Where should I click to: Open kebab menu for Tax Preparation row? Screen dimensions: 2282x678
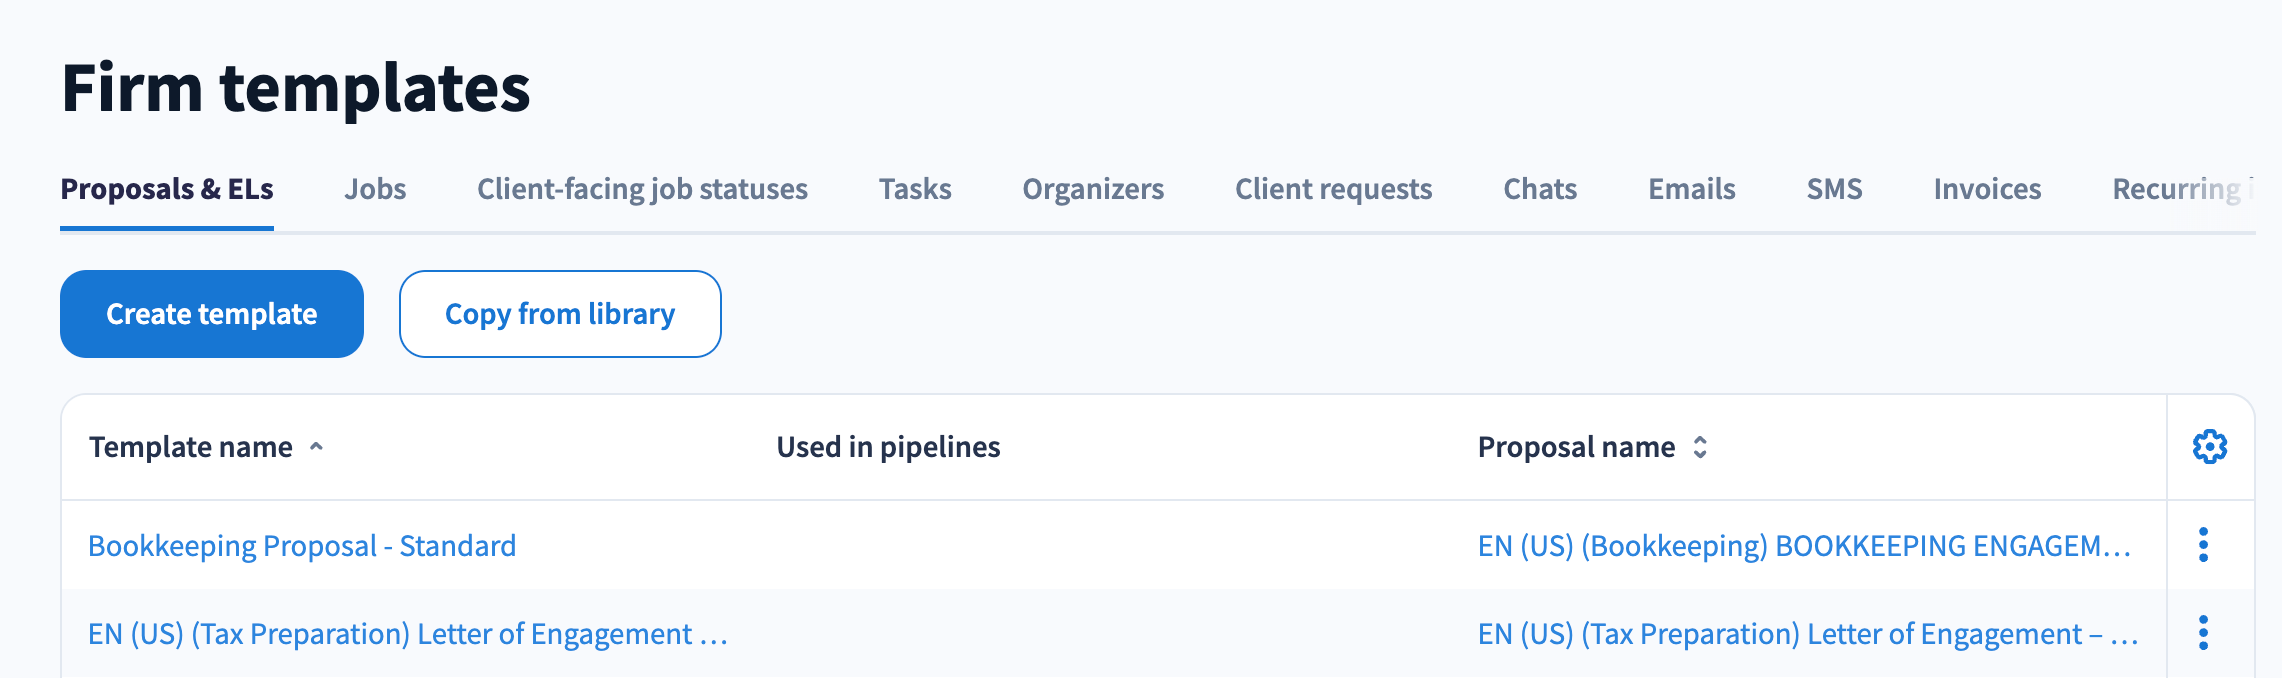pyautogui.click(x=2203, y=633)
